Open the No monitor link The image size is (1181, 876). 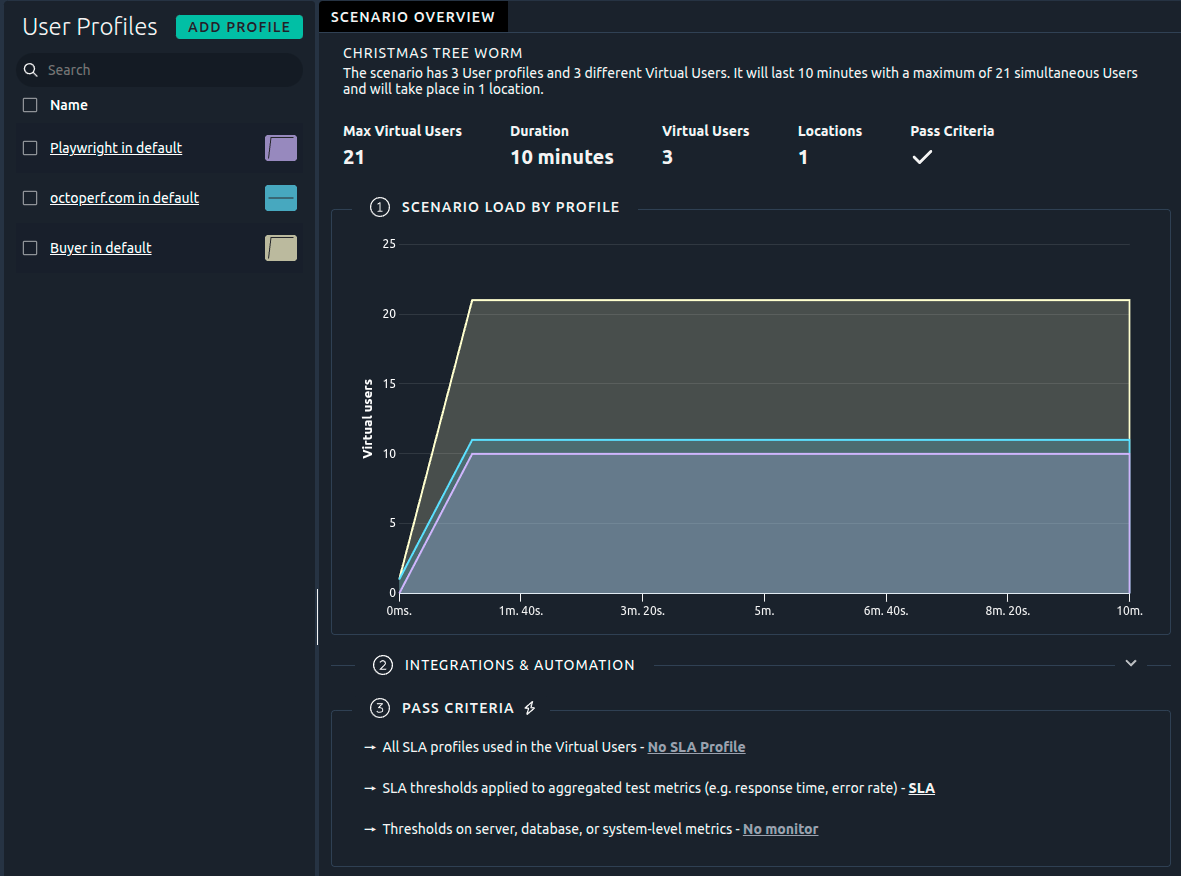pyautogui.click(x=780, y=829)
